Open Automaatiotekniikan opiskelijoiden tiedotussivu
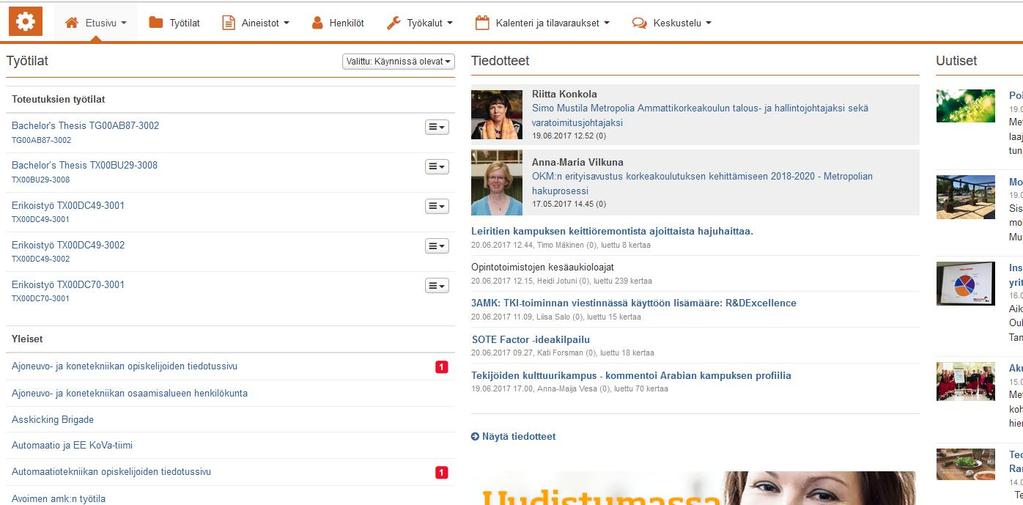This screenshot has width=1023, height=505. tap(111, 472)
